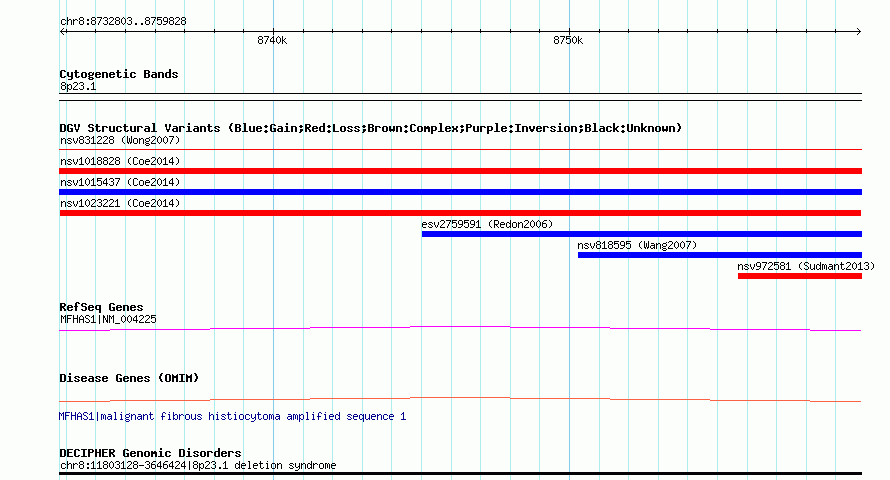Click the magenta MFHAS1 gene line

pos(460,328)
